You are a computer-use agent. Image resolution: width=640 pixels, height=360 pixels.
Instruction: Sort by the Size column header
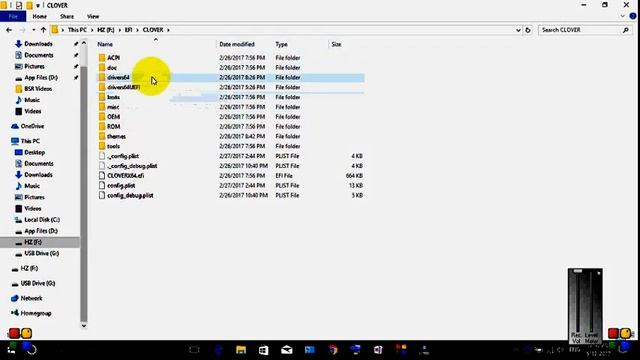(x=336, y=44)
